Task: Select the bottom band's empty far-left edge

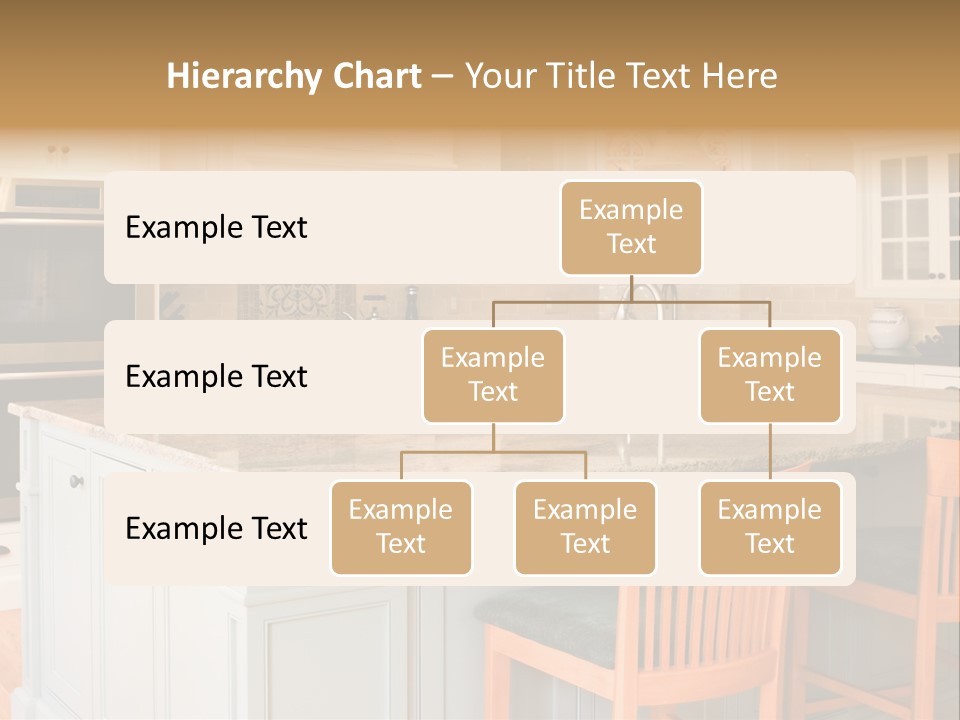Action: point(114,528)
